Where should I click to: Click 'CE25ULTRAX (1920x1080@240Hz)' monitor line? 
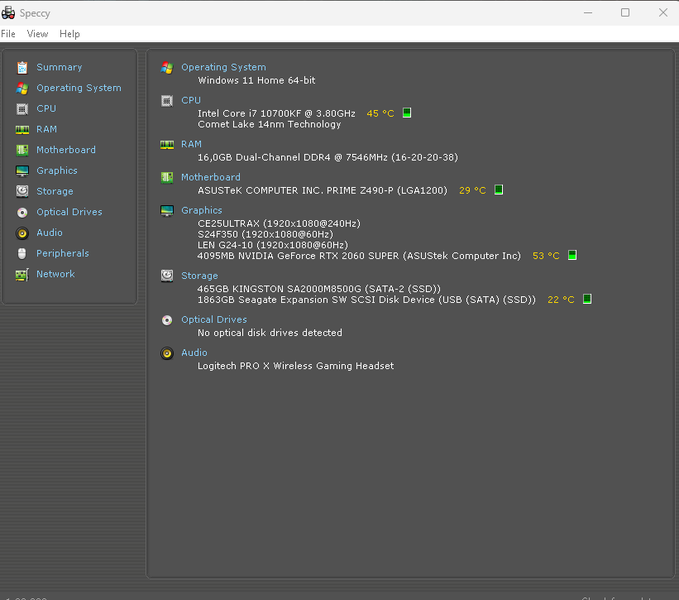tap(279, 224)
